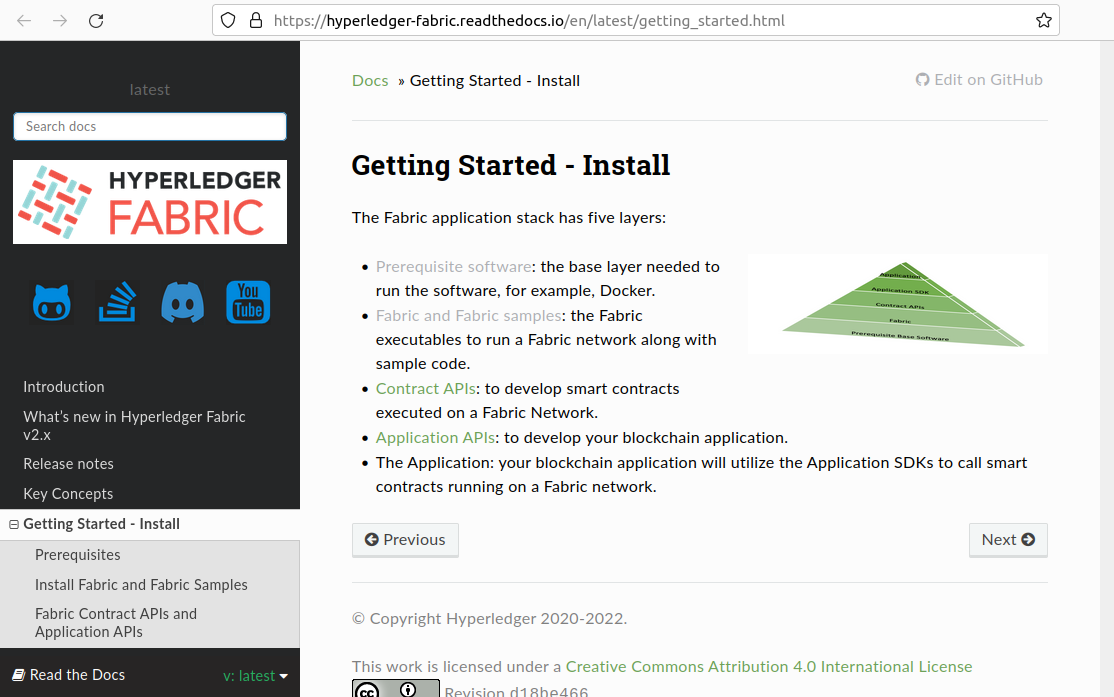Open the GitHub icon in sidebar
Screen dimensions: 1114x697
tap(52, 303)
